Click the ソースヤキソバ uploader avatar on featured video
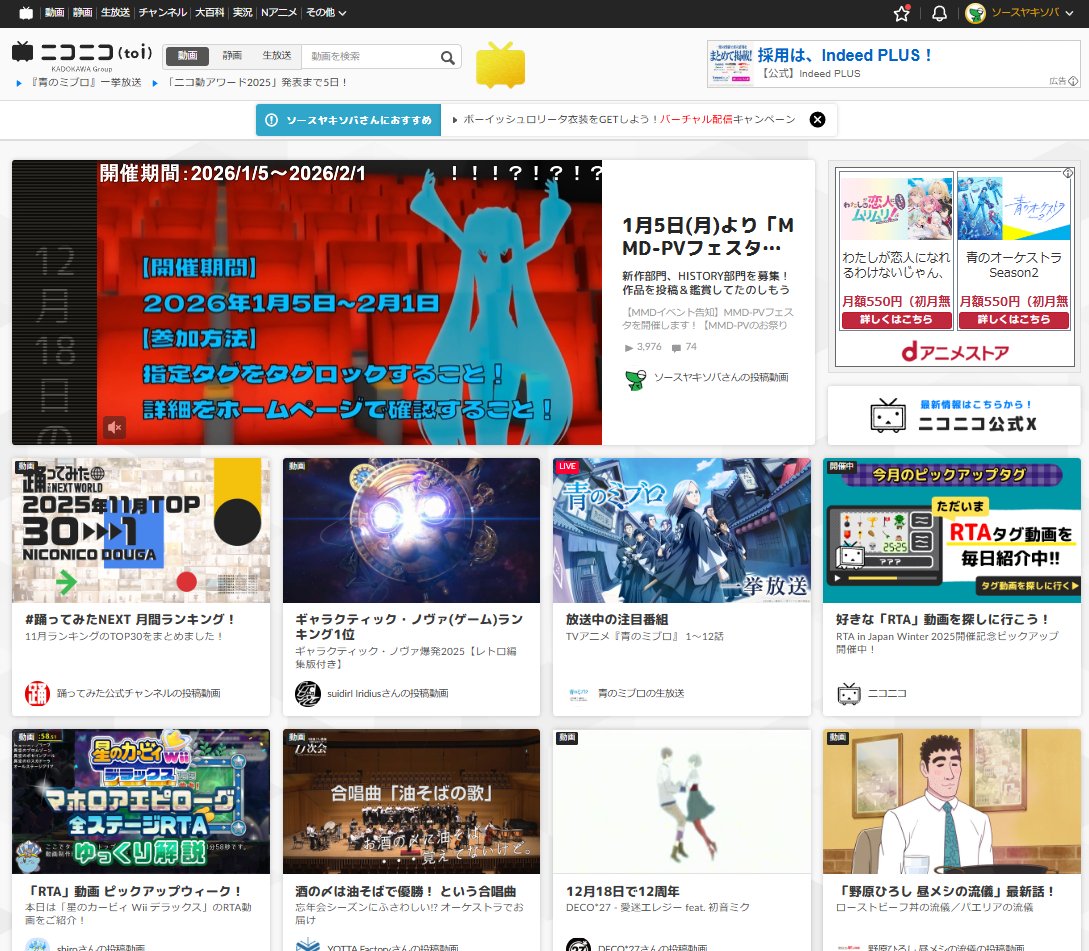 (634, 379)
